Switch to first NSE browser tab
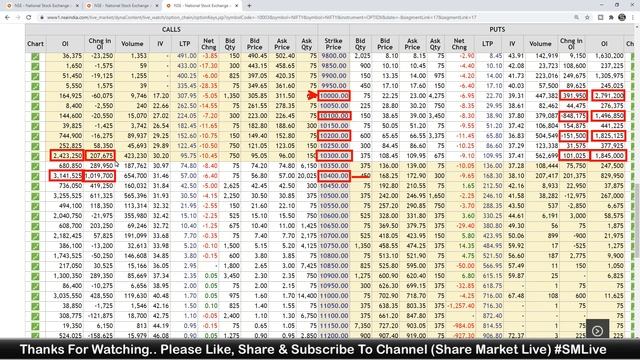Viewport: 640px width, 360px height. pyautogui.click(x=41, y=6)
